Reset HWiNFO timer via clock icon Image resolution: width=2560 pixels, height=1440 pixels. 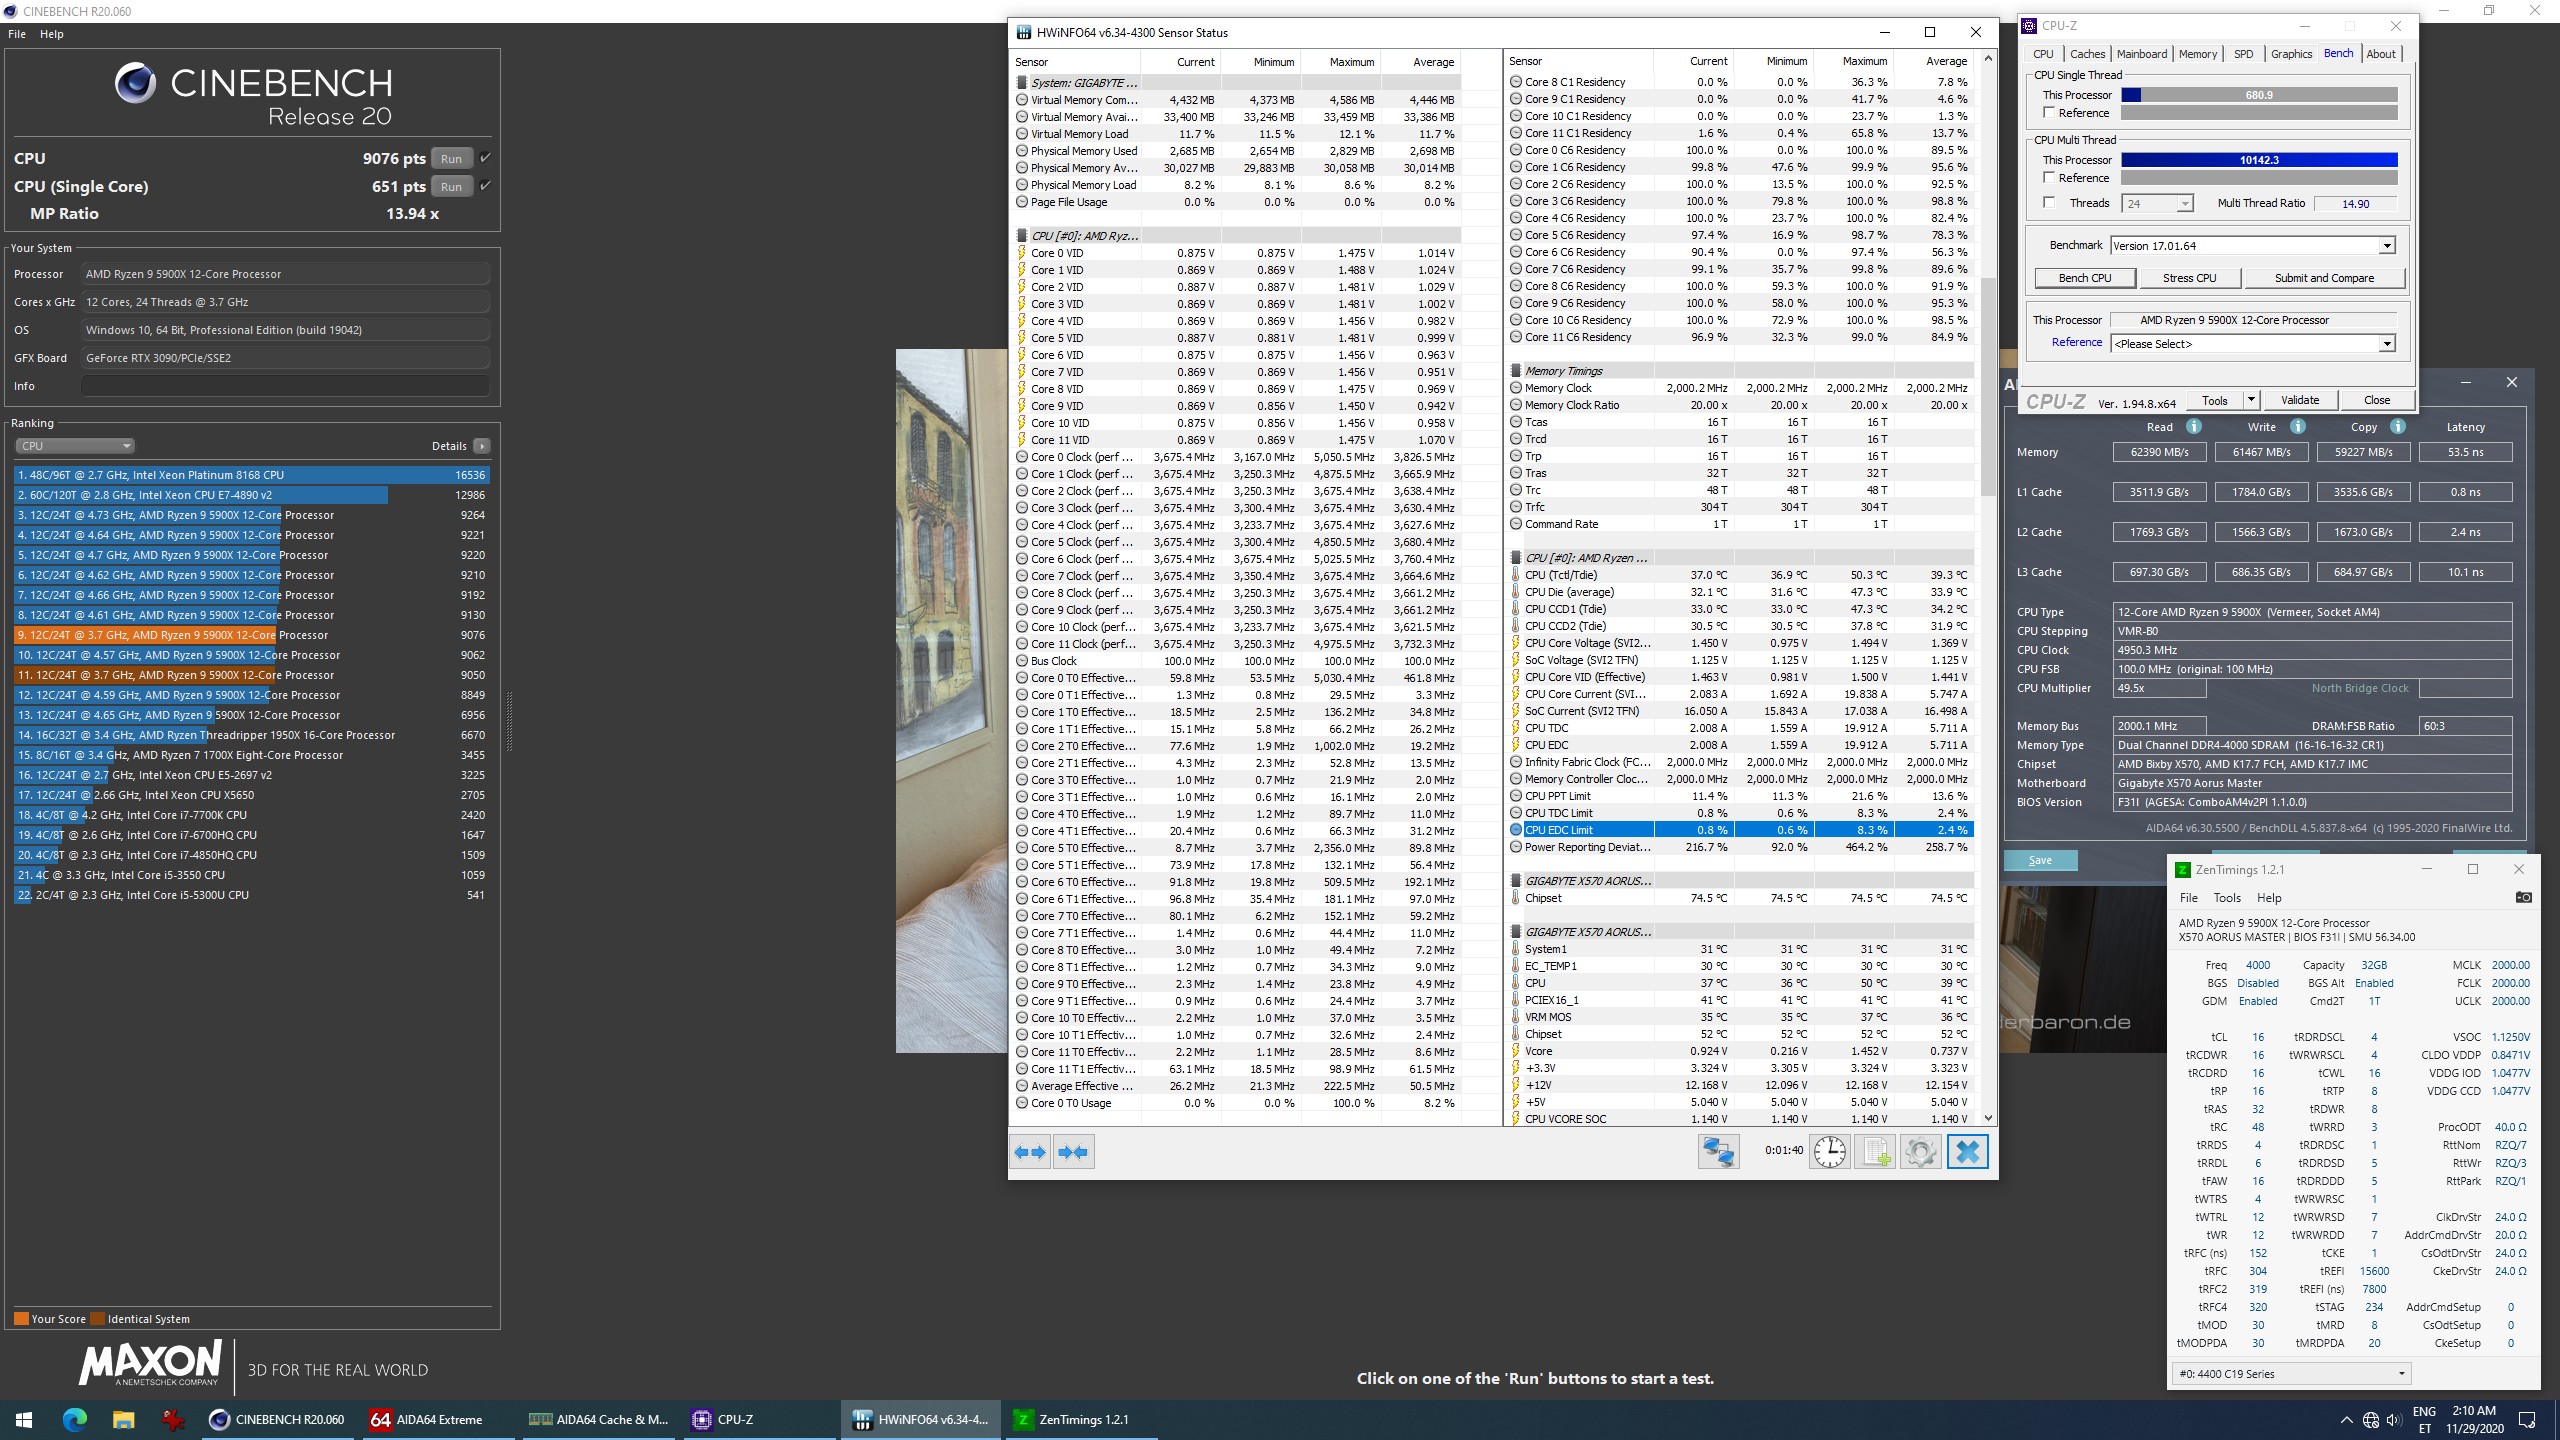click(1830, 1152)
